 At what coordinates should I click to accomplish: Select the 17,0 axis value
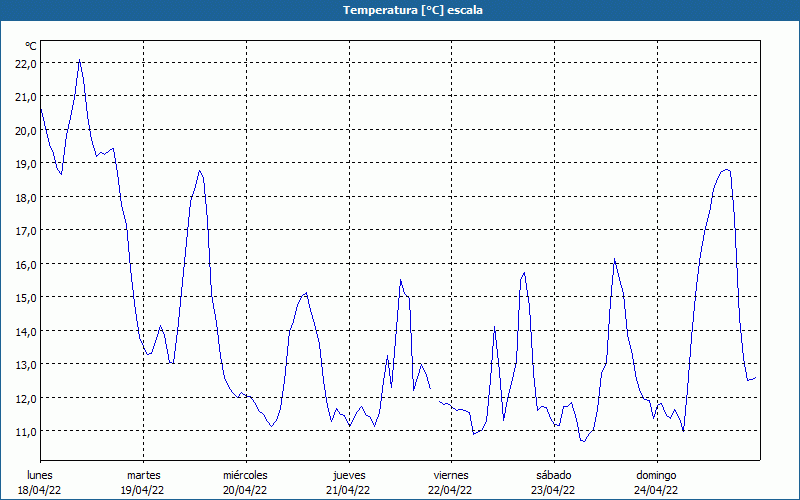pyautogui.click(x=26, y=231)
